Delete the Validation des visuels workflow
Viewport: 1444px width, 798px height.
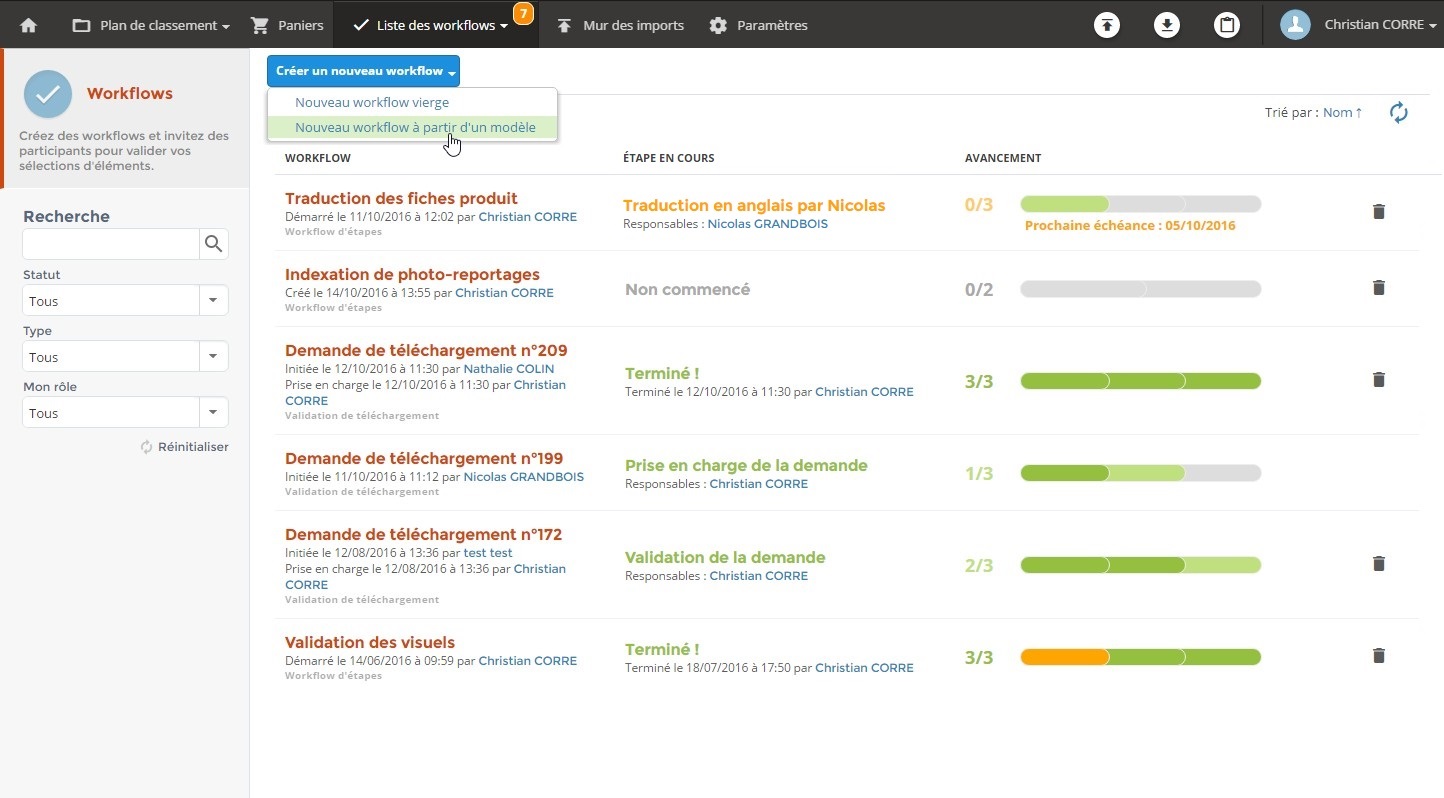(x=1379, y=656)
